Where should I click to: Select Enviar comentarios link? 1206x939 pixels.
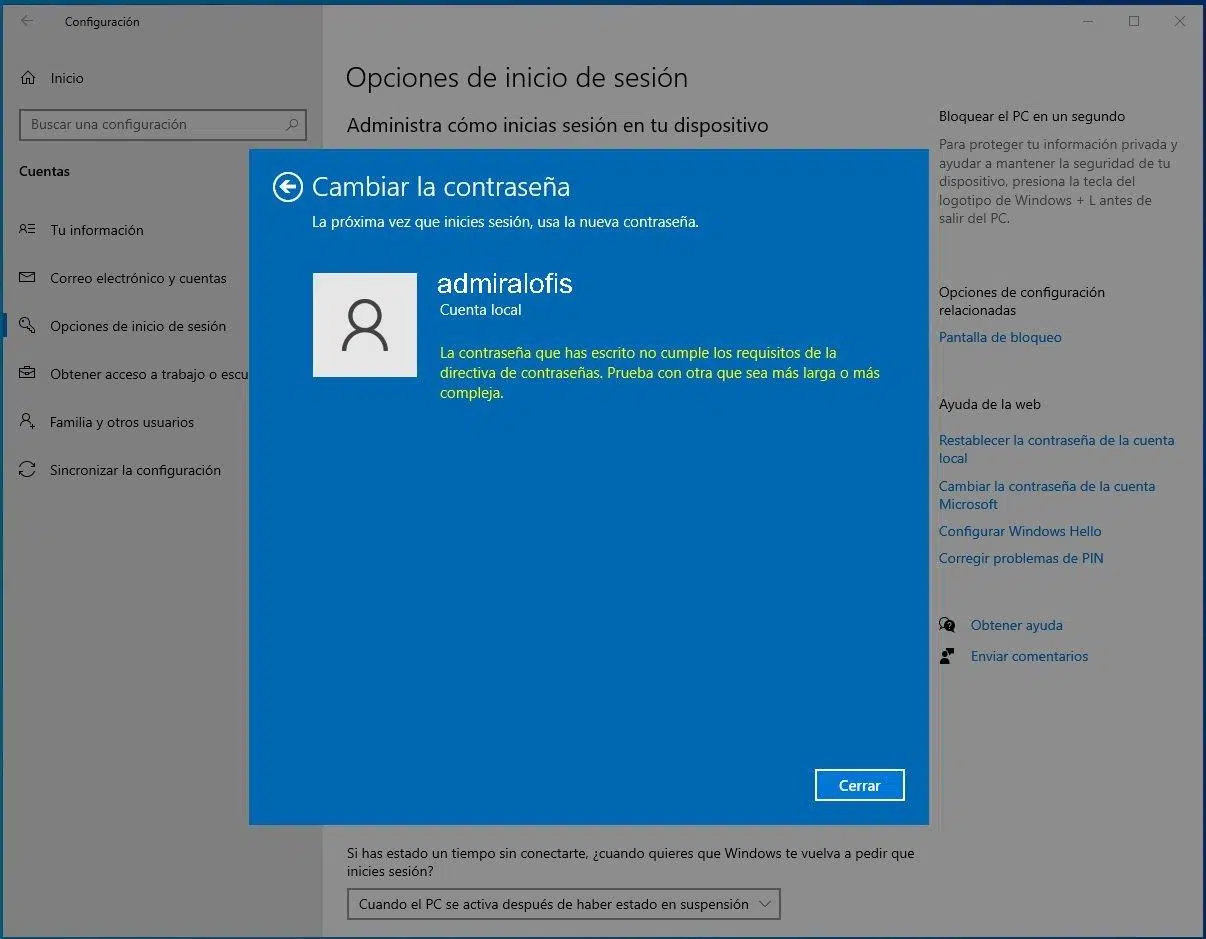point(1029,656)
